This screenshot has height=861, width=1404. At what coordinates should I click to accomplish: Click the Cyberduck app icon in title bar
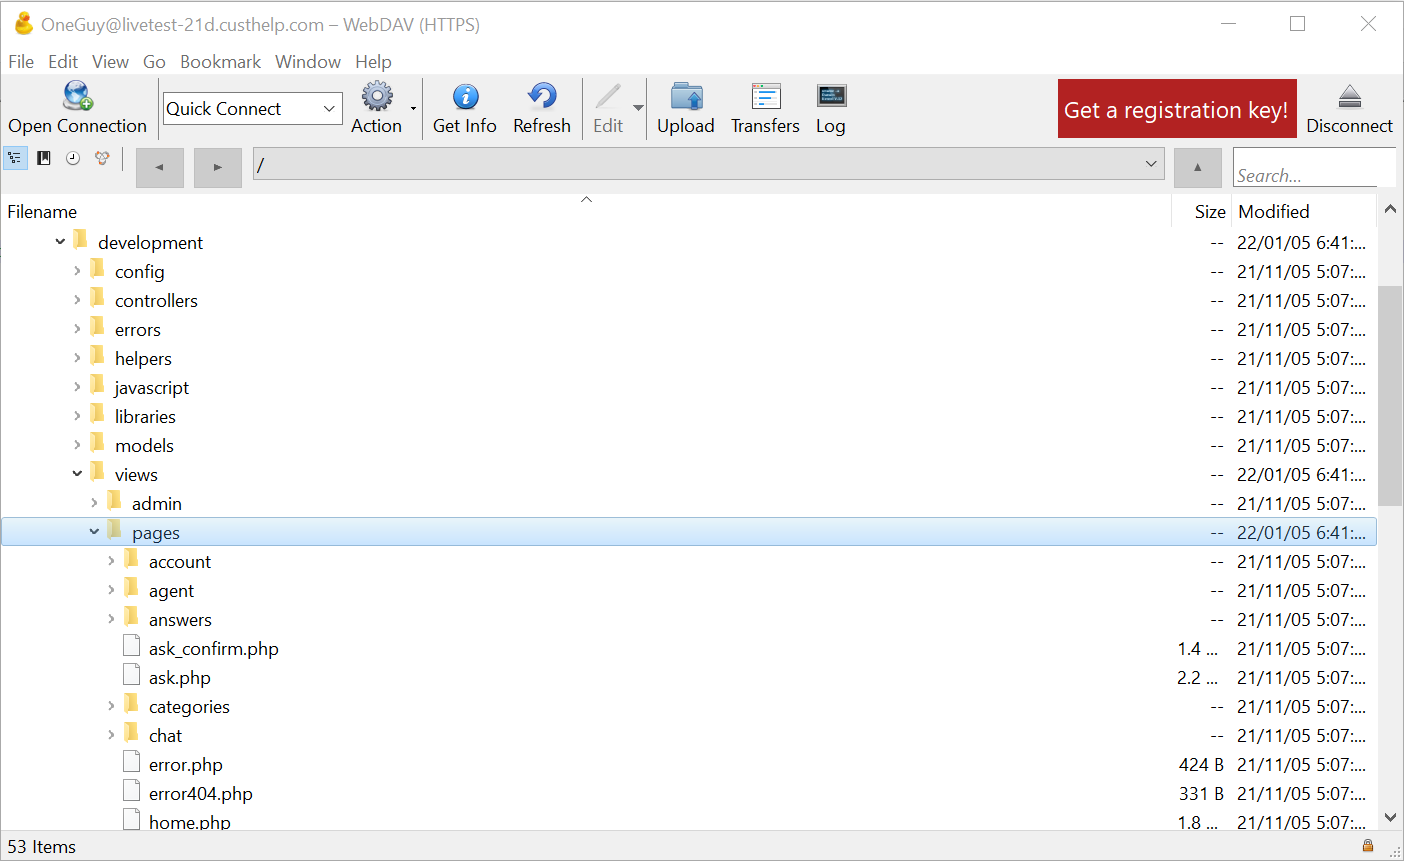click(23, 24)
